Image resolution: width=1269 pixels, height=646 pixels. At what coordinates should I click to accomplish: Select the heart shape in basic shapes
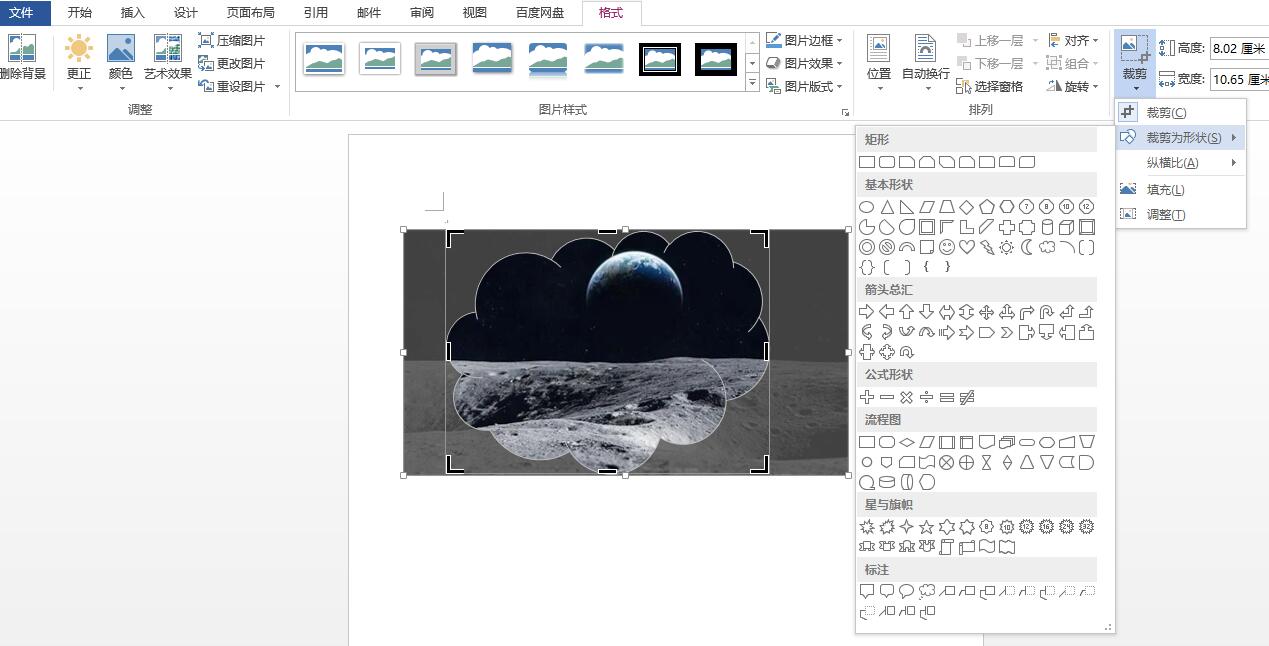coord(967,247)
